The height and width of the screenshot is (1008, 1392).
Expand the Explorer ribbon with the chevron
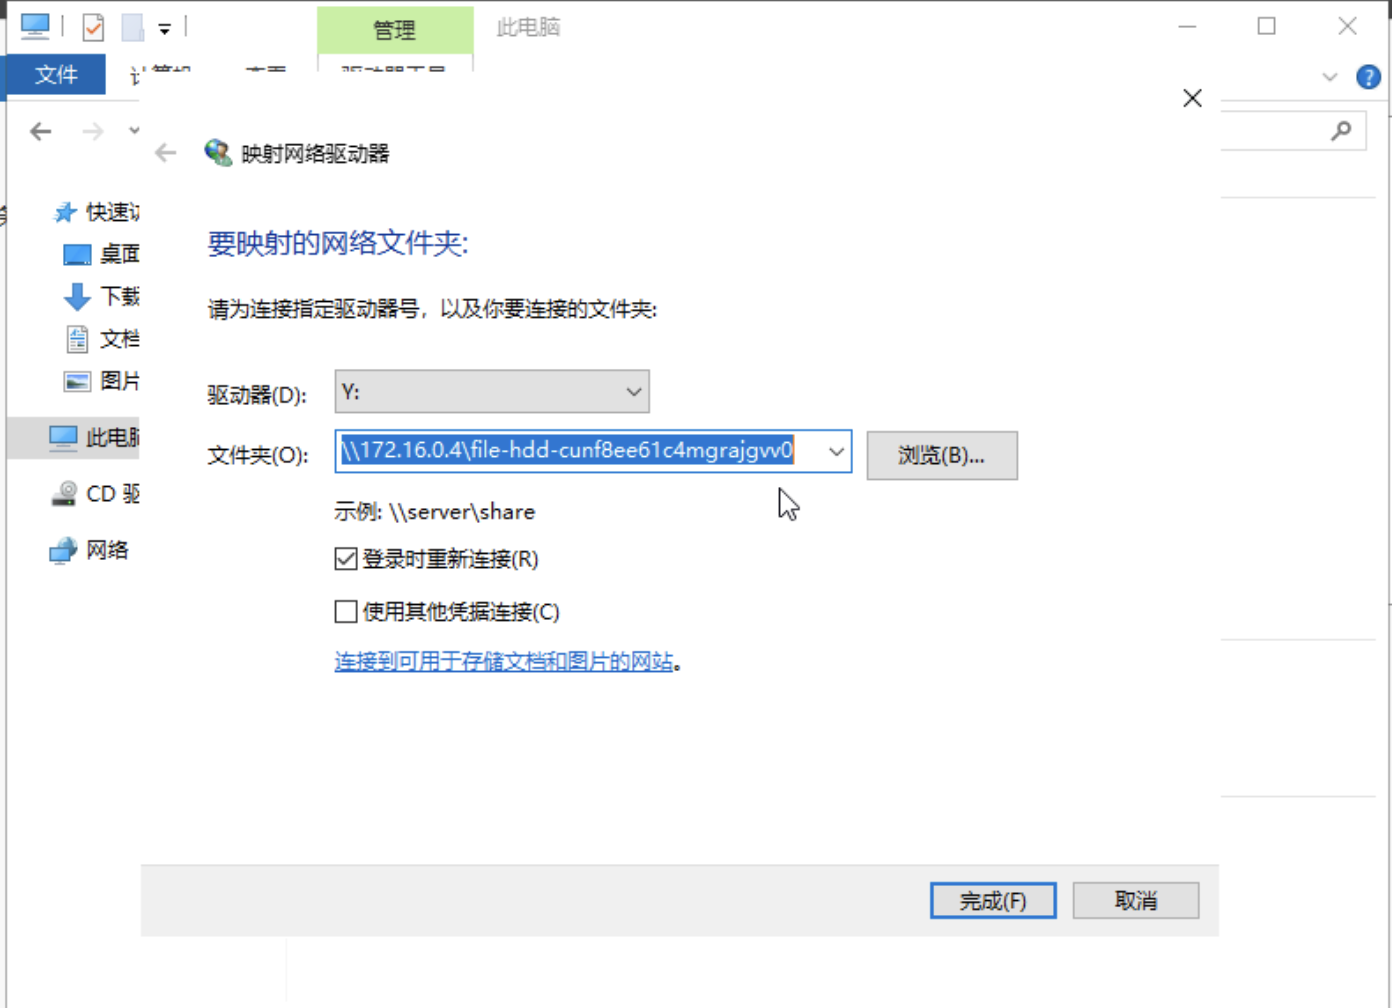1329,77
